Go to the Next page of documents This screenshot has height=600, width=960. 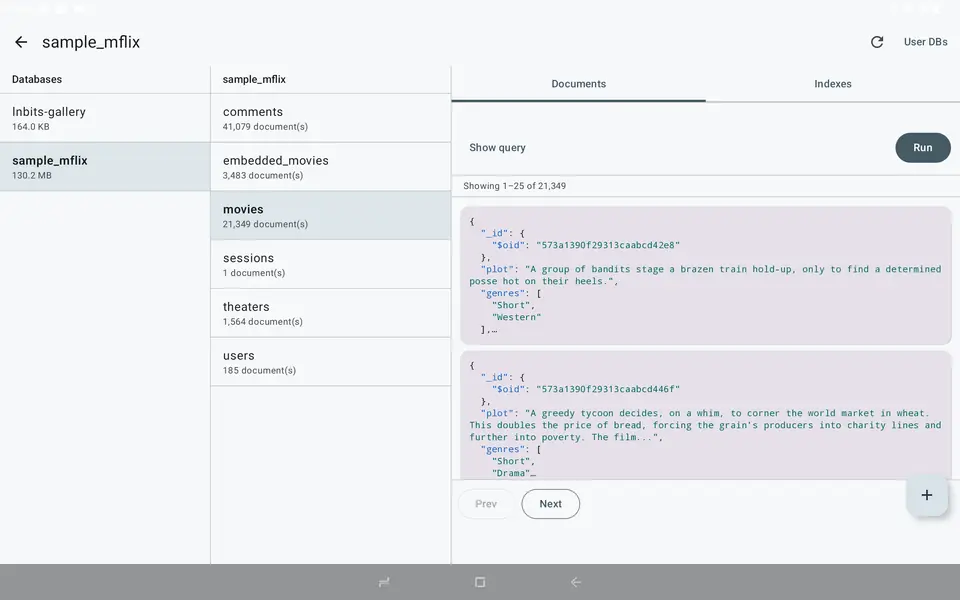coord(550,504)
